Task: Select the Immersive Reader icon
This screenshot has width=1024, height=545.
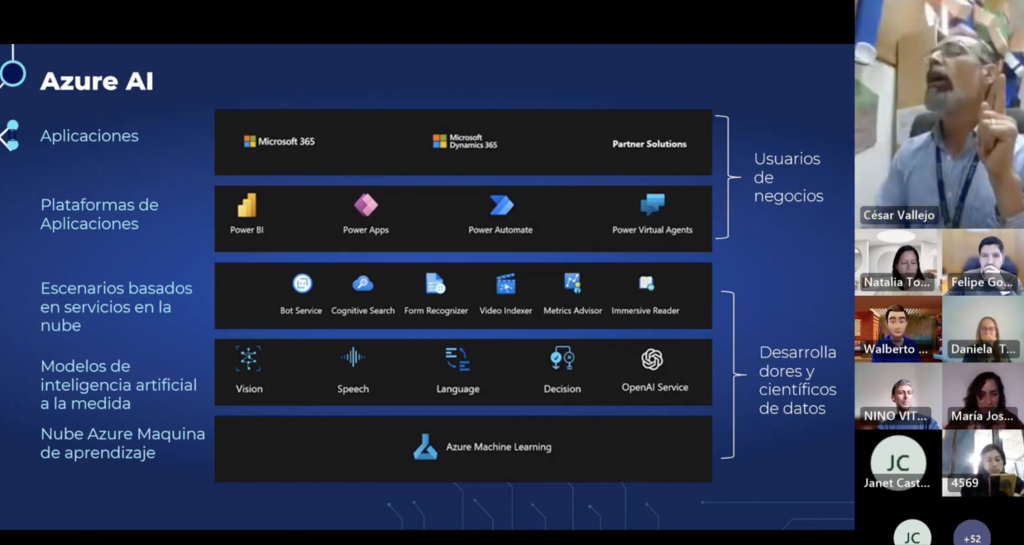Action: [647, 283]
